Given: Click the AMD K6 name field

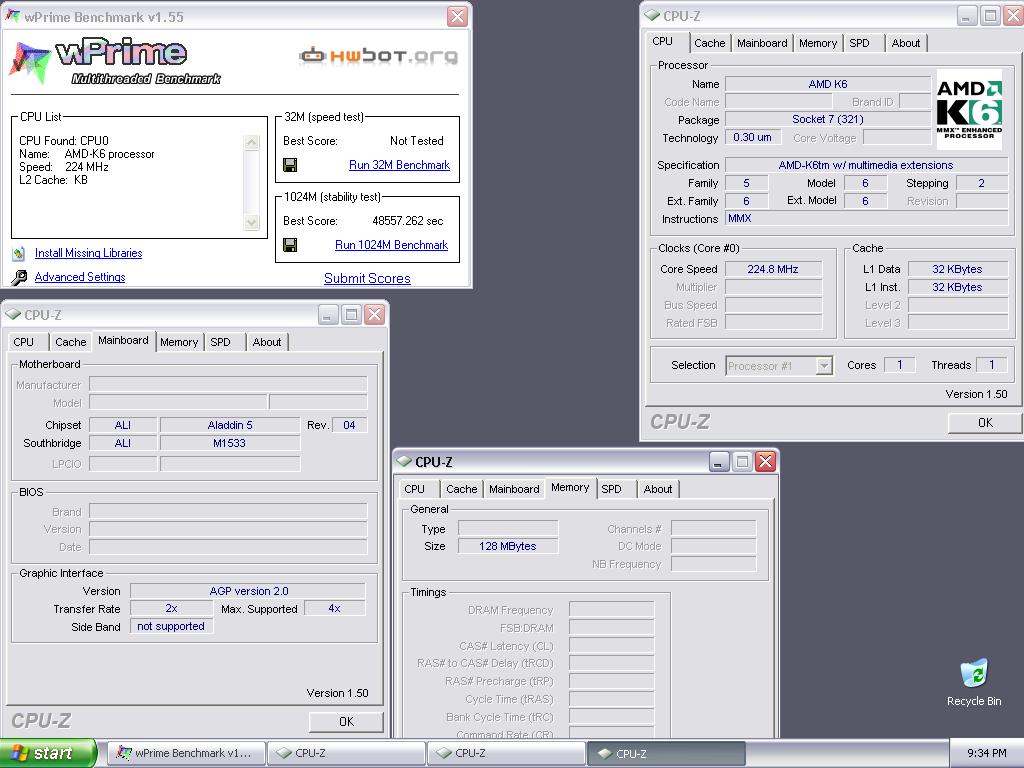Looking at the screenshot, I should tap(827, 84).
